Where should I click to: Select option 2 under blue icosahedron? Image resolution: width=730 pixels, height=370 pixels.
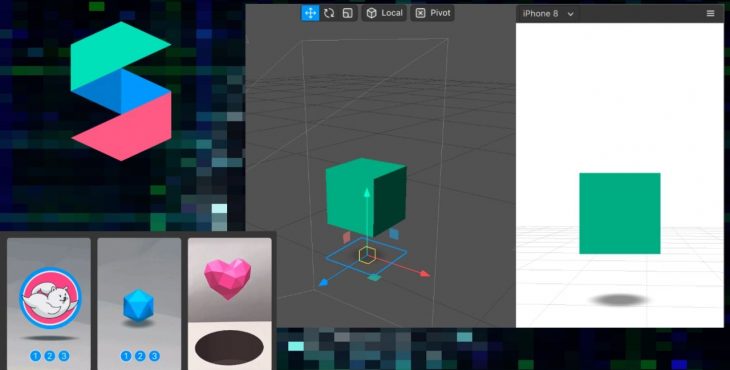click(140, 356)
